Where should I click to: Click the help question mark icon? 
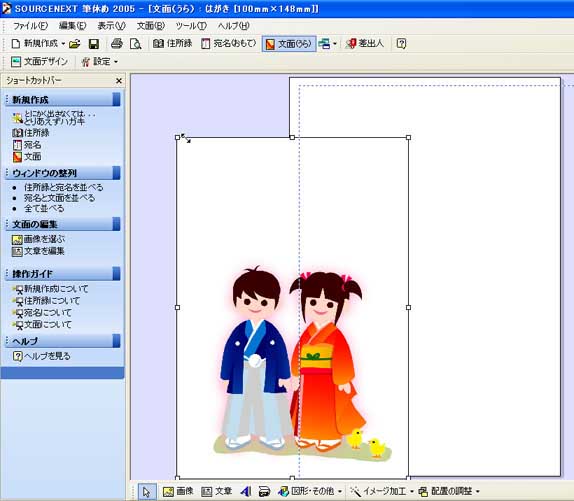pyautogui.click(x=401, y=44)
